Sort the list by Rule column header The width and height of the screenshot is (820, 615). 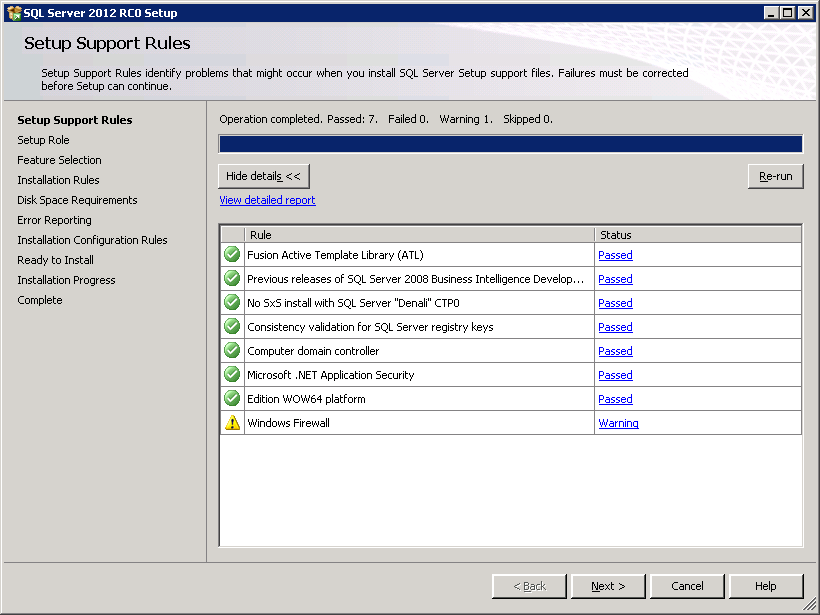(x=419, y=235)
